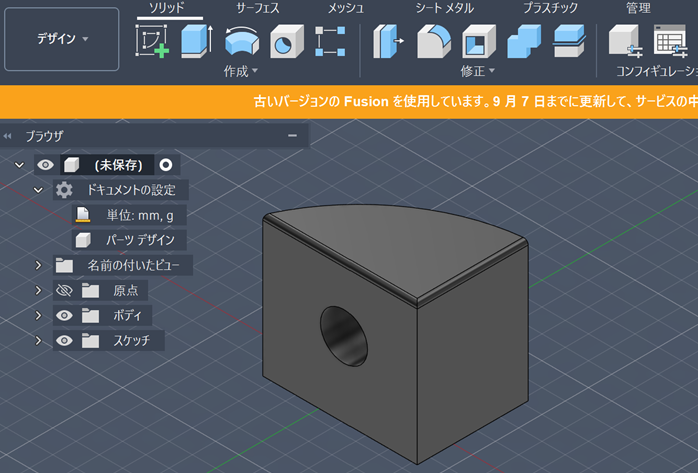This screenshot has width=698, height=473.
Task: Hide the ボディ folder
Action: (64, 315)
